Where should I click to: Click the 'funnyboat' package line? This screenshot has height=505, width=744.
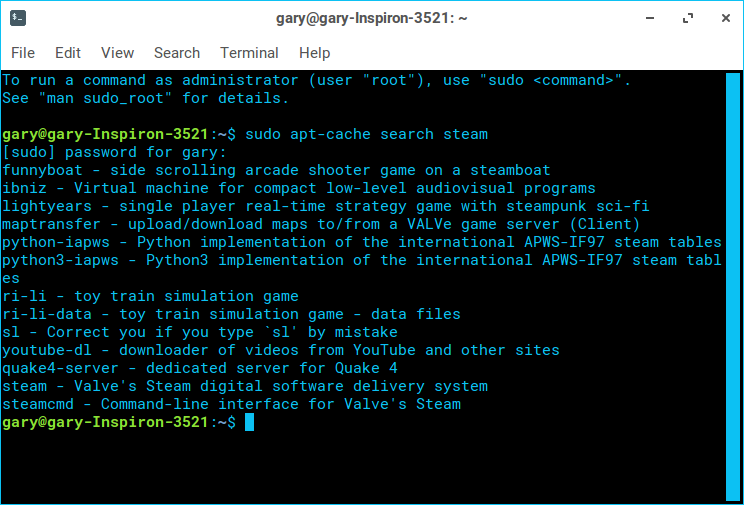[x=276, y=170]
